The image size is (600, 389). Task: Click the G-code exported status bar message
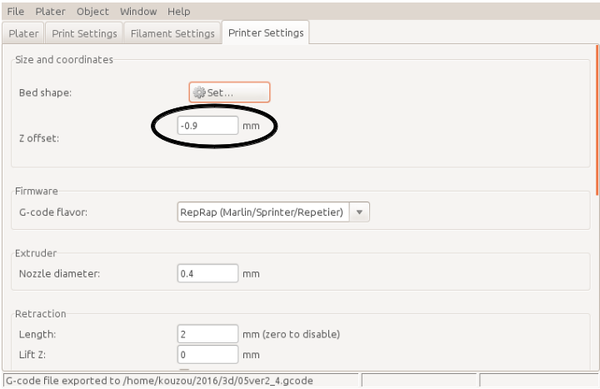[x=159, y=381]
